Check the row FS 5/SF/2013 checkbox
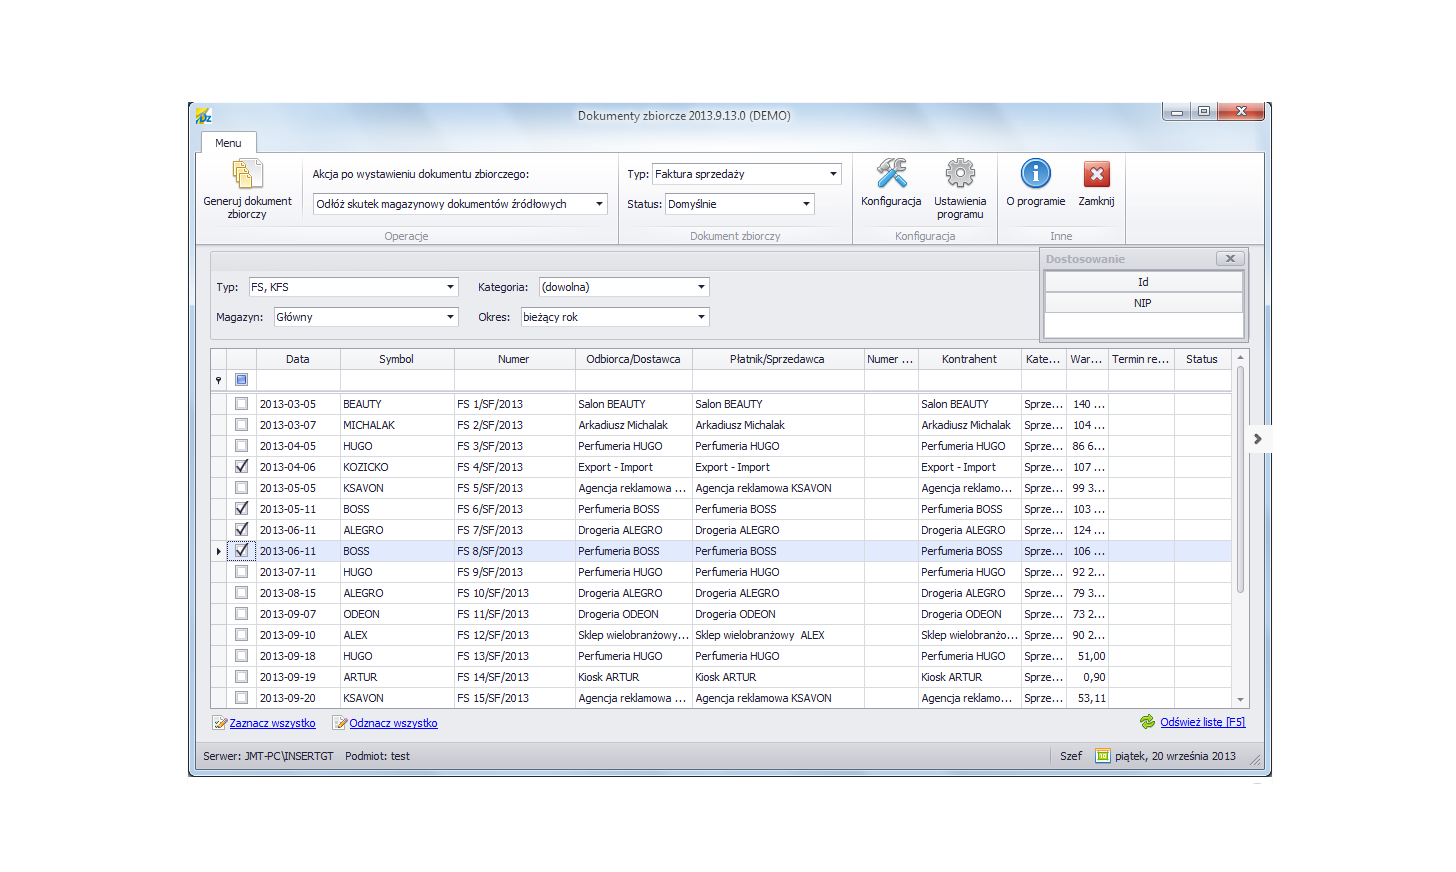1456x872 pixels. tap(241, 488)
